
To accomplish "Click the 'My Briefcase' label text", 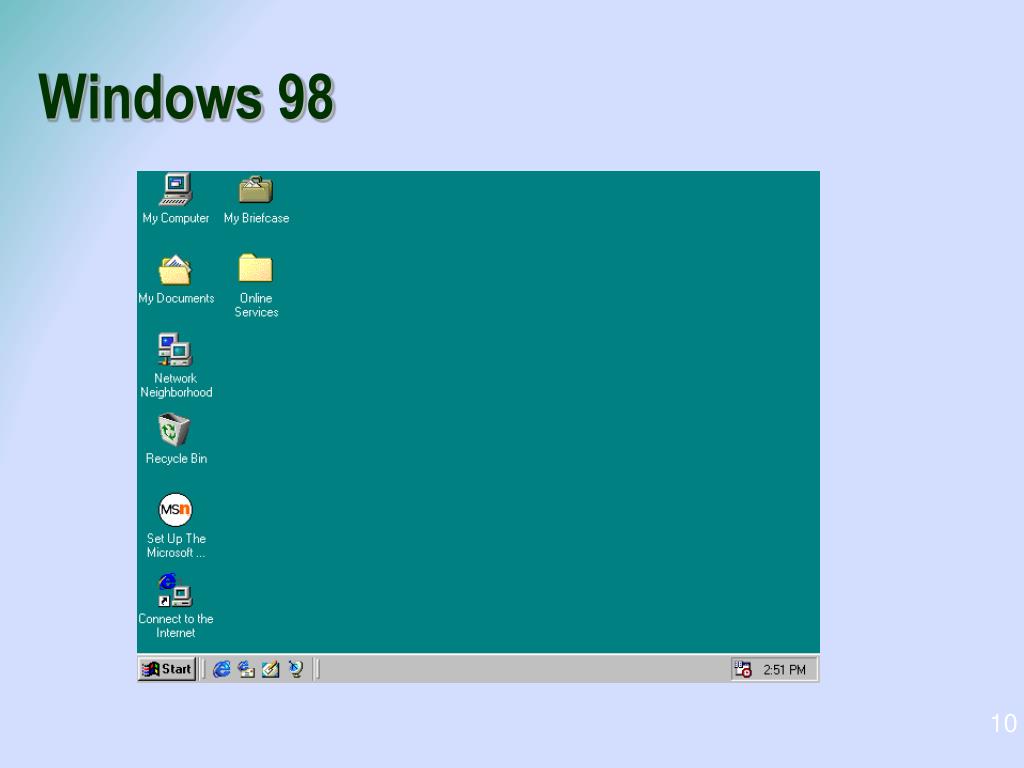I will [x=256, y=218].
